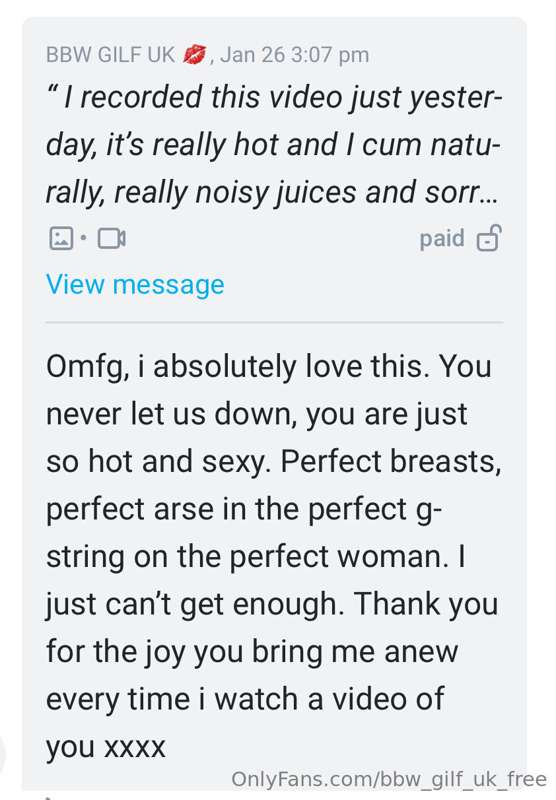The image size is (556, 800).
Task: Open the BBW GILF UK sender name
Action: (110, 55)
